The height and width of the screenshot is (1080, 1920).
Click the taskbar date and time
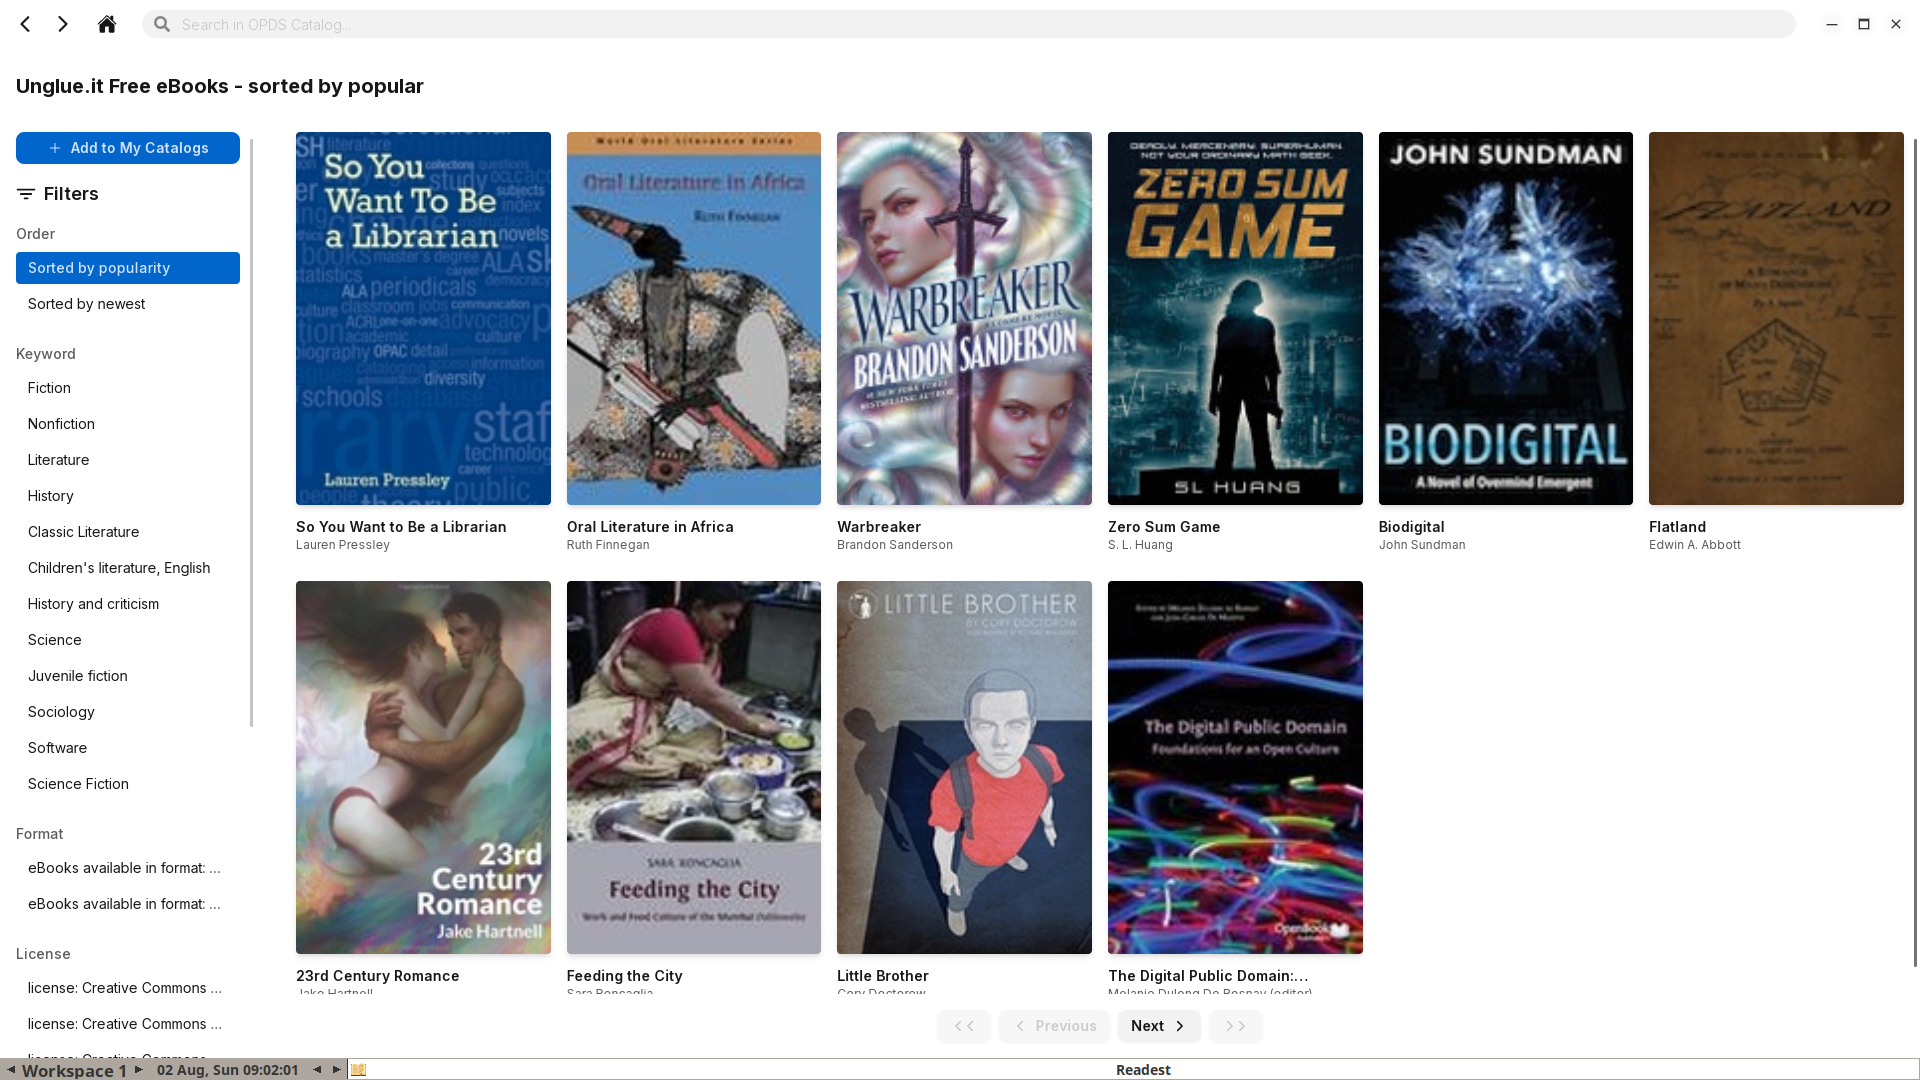(227, 1070)
